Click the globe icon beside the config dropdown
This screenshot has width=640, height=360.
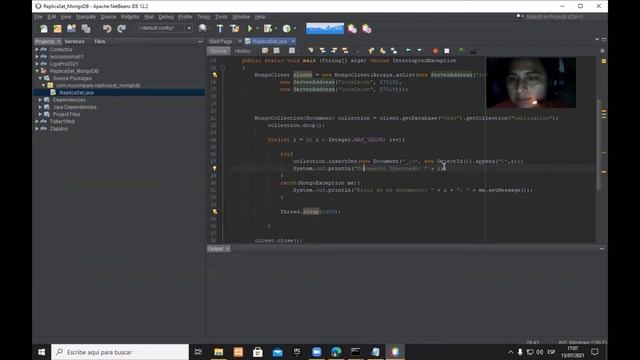(x=202, y=28)
